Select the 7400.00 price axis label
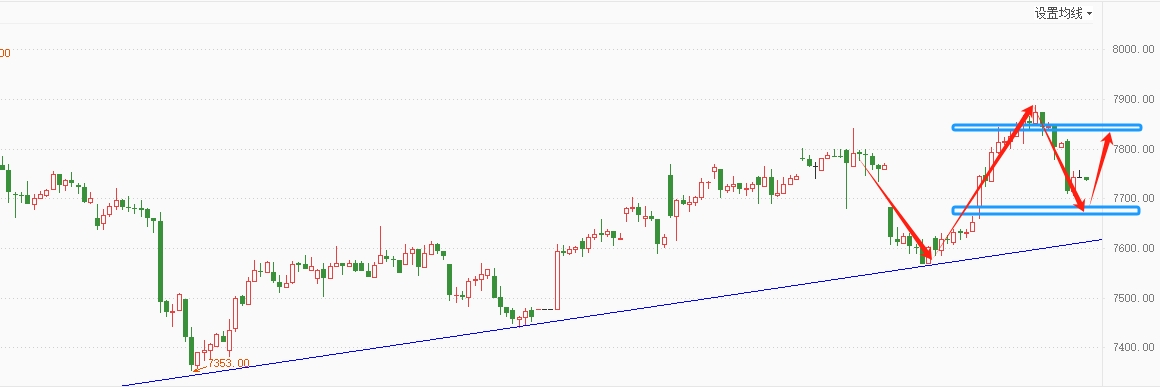This screenshot has width=1160, height=387. [x=1133, y=347]
